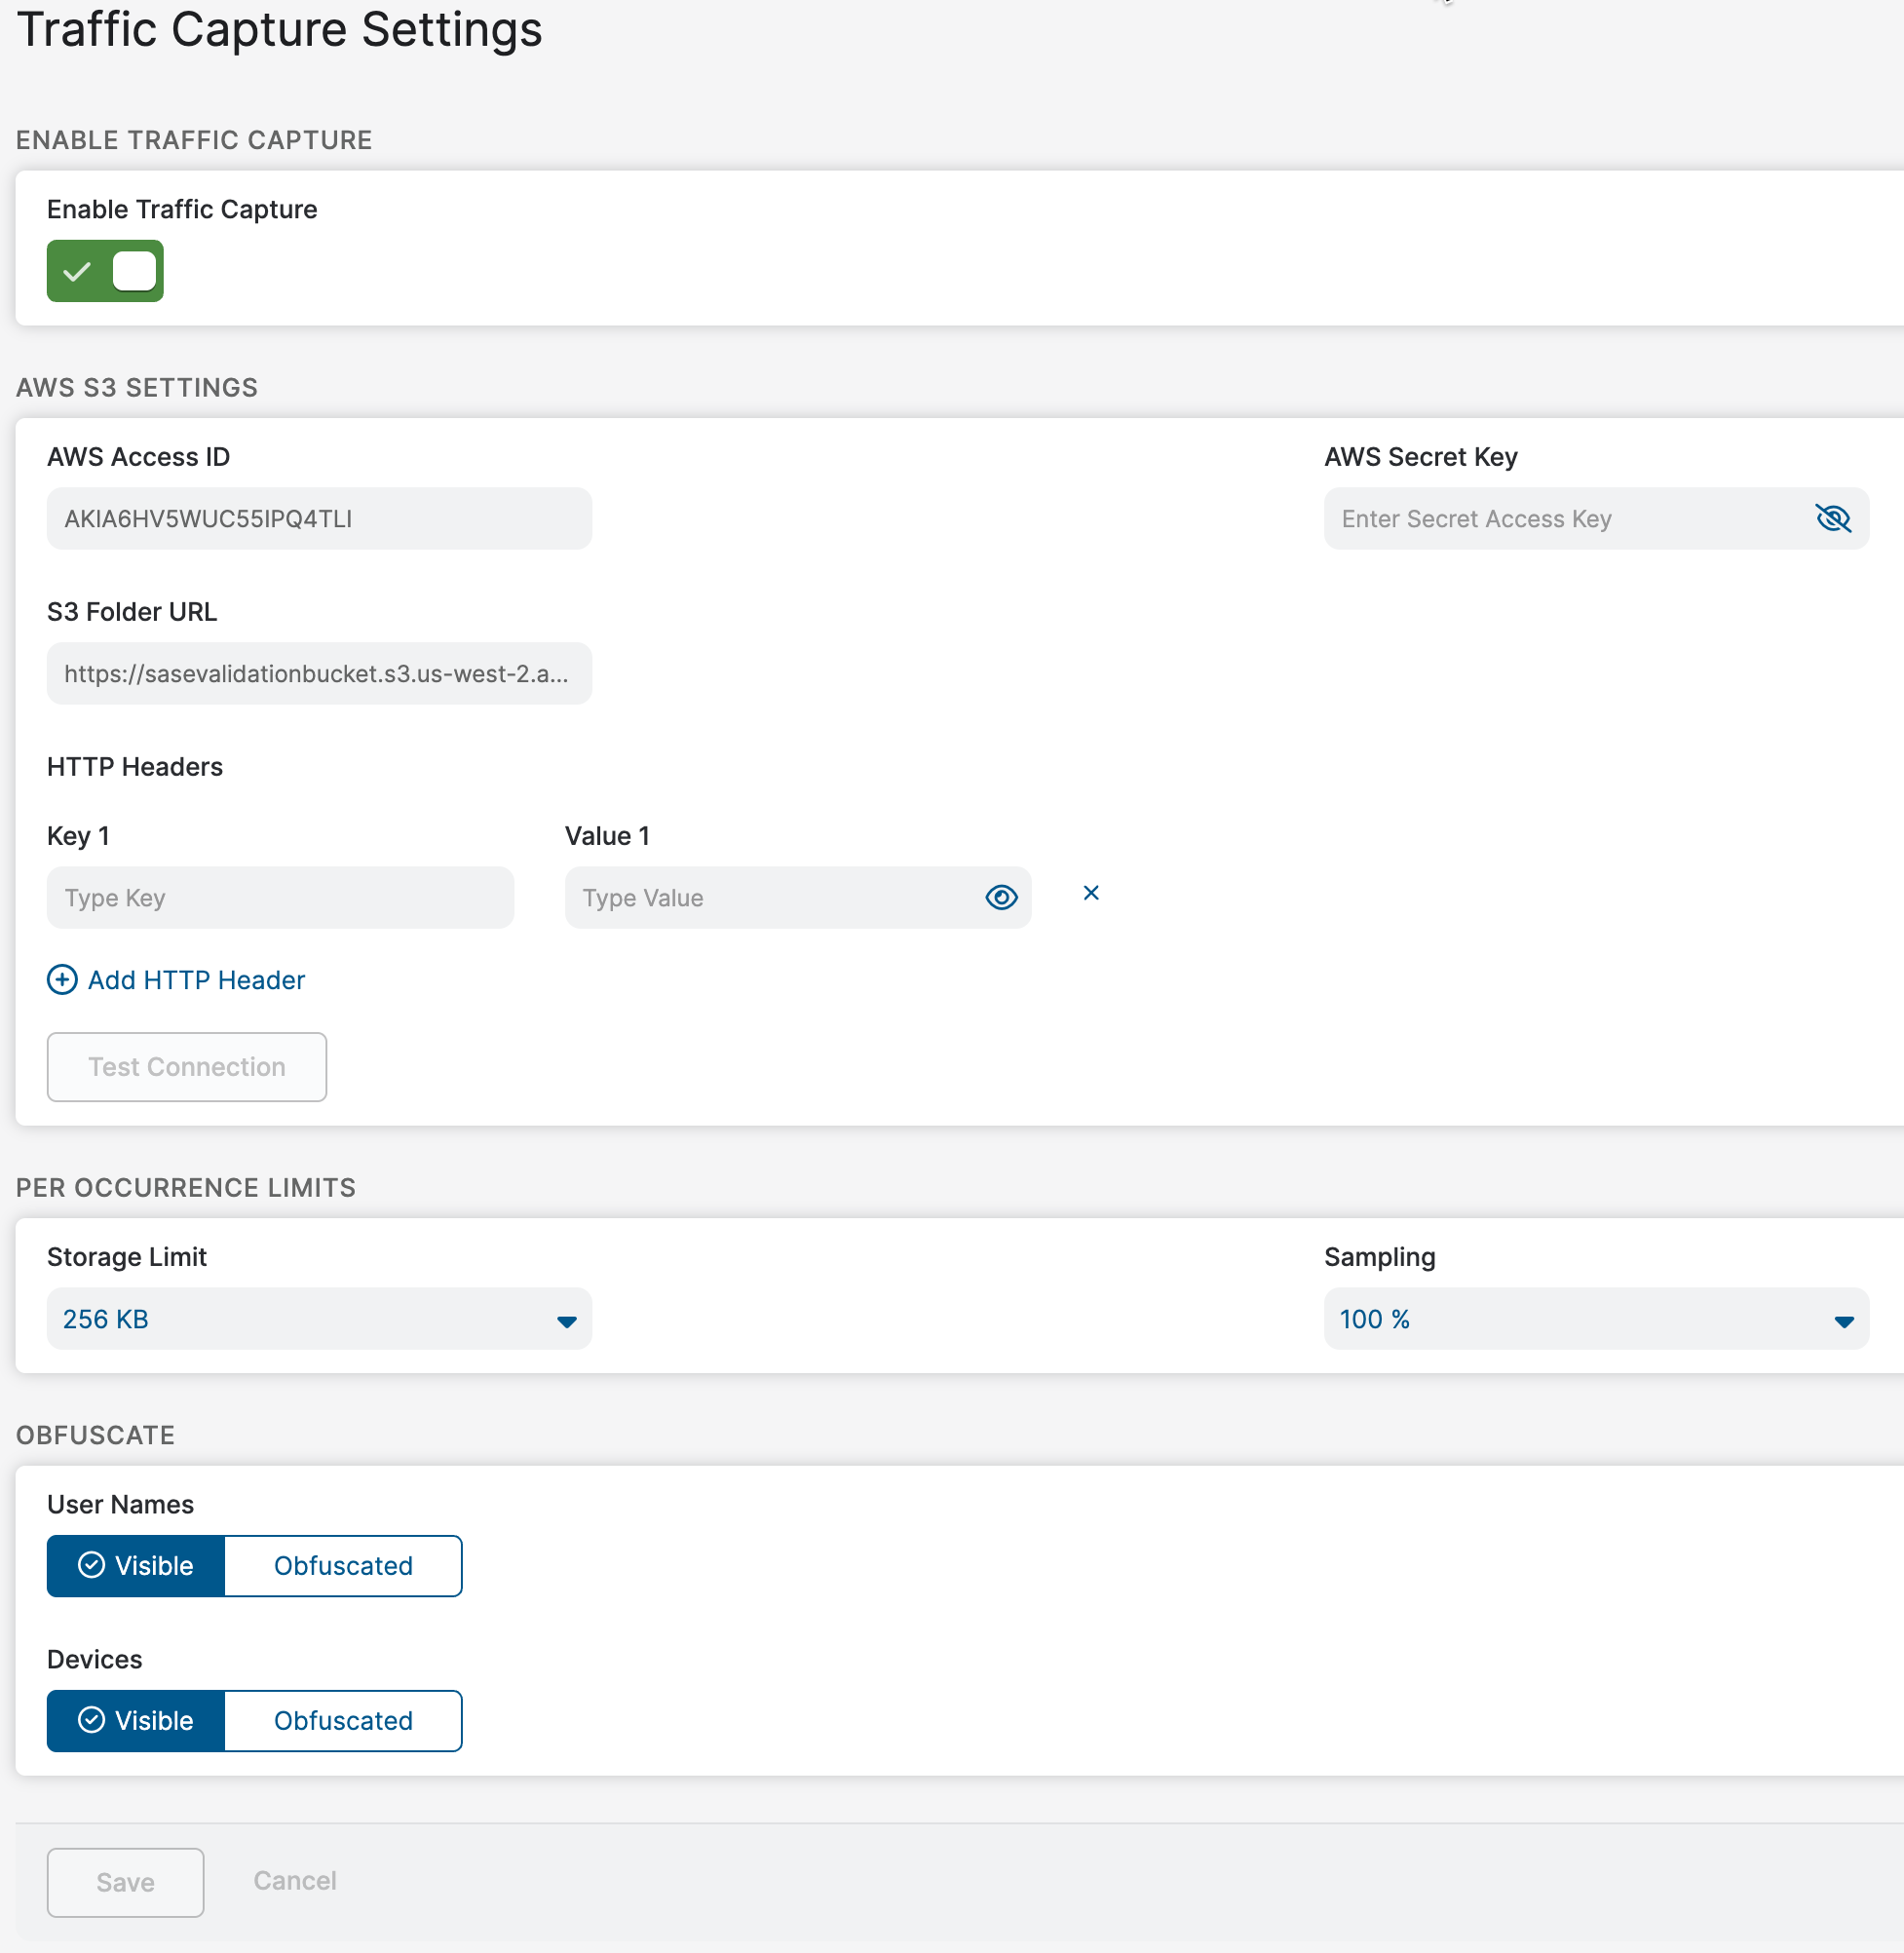Remove HTTP header row with X icon
The height and width of the screenshot is (1953, 1904).
pos(1091,893)
